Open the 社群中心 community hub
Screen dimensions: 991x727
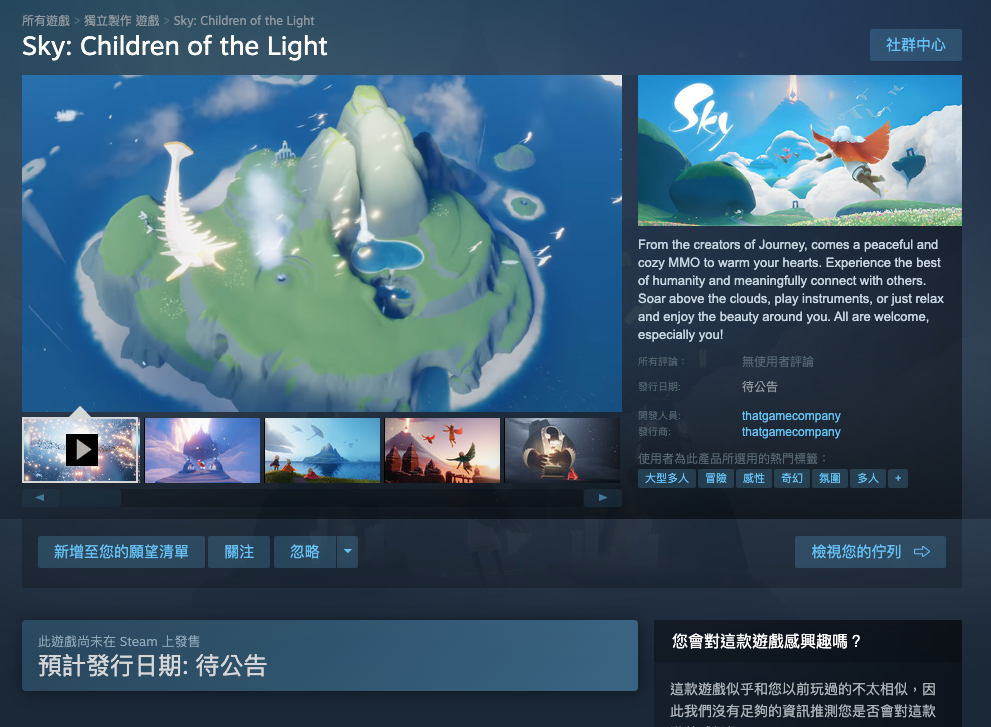coord(916,45)
